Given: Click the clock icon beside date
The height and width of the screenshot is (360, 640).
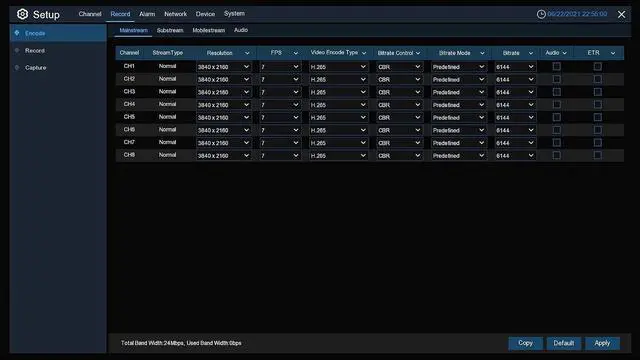Looking at the screenshot, I should coord(541,14).
